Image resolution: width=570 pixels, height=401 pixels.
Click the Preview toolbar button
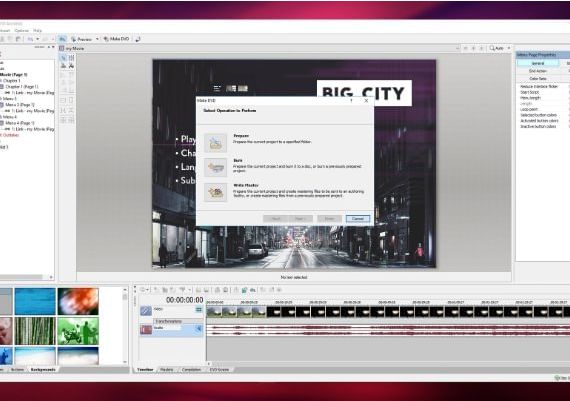(x=82, y=39)
